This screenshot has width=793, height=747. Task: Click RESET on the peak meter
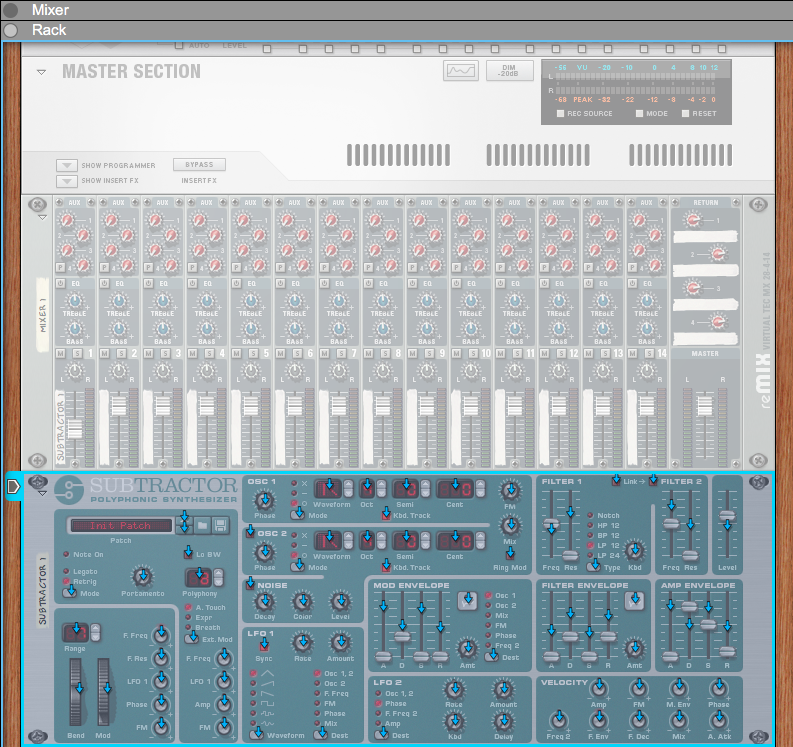pos(685,114)
